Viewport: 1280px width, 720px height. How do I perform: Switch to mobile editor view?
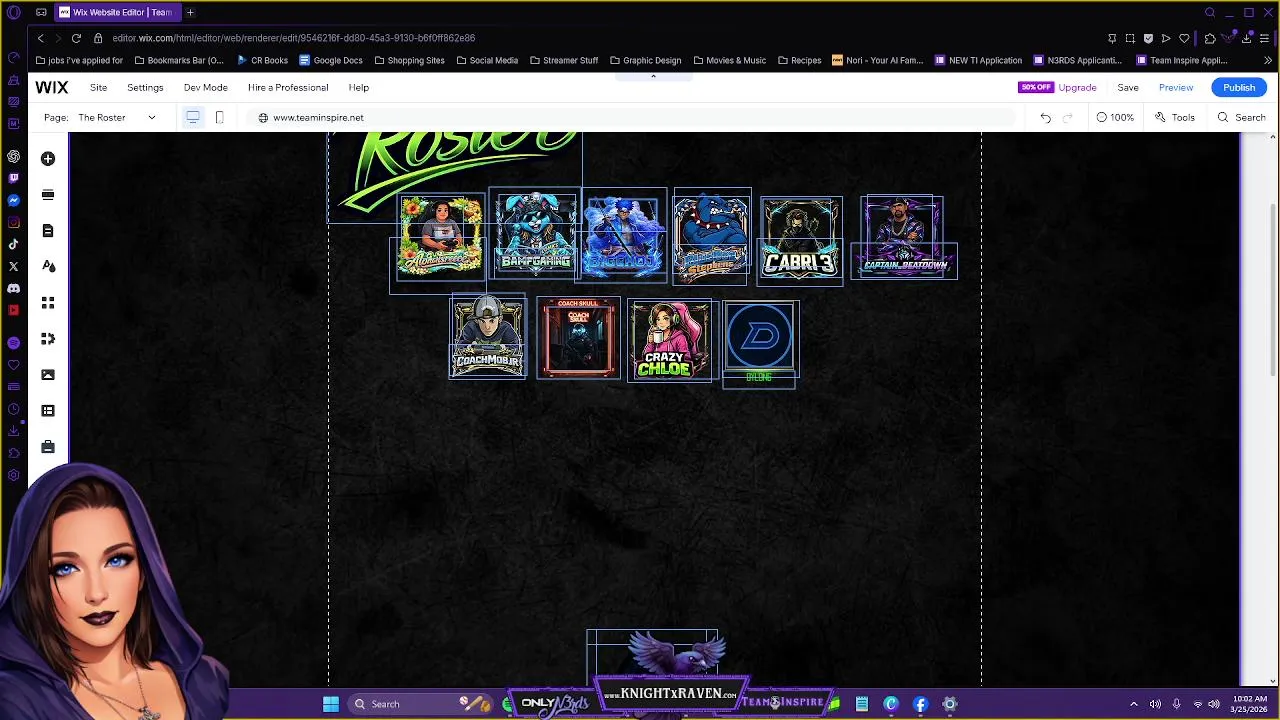click(219, 117)
